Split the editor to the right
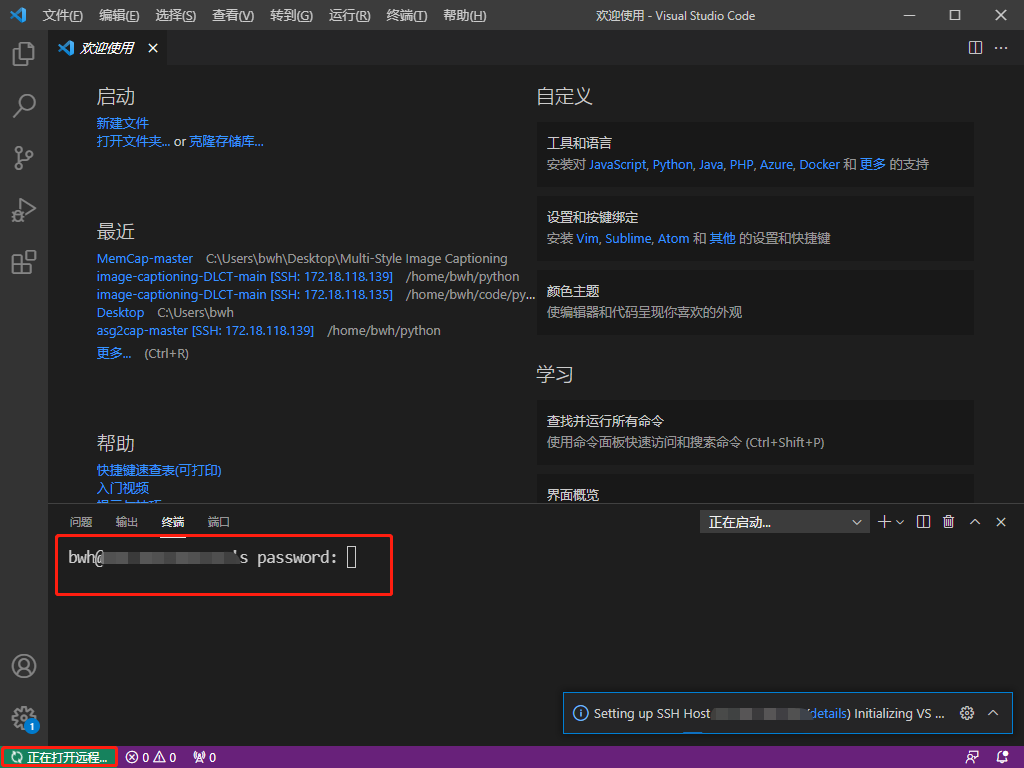This screenshot has width=1024, height=768. pyautogui.click(x=975, y=48)
